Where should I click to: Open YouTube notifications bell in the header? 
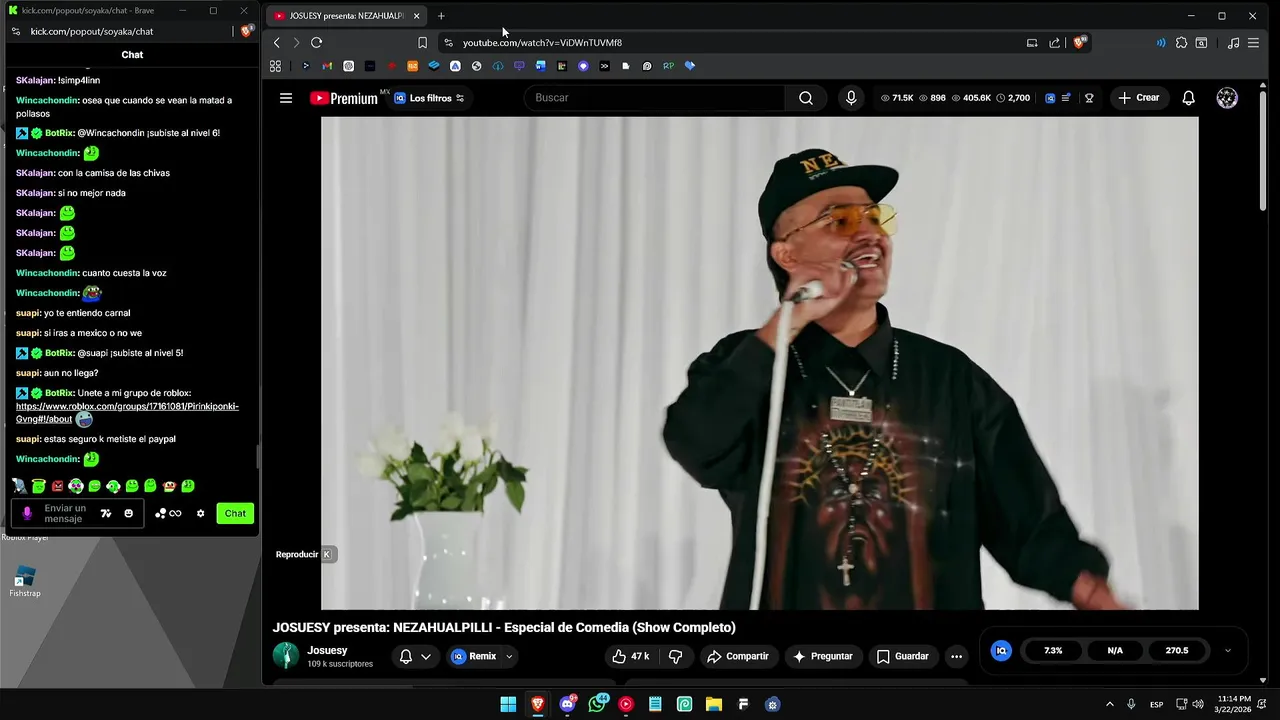[x=1188, y=98]
